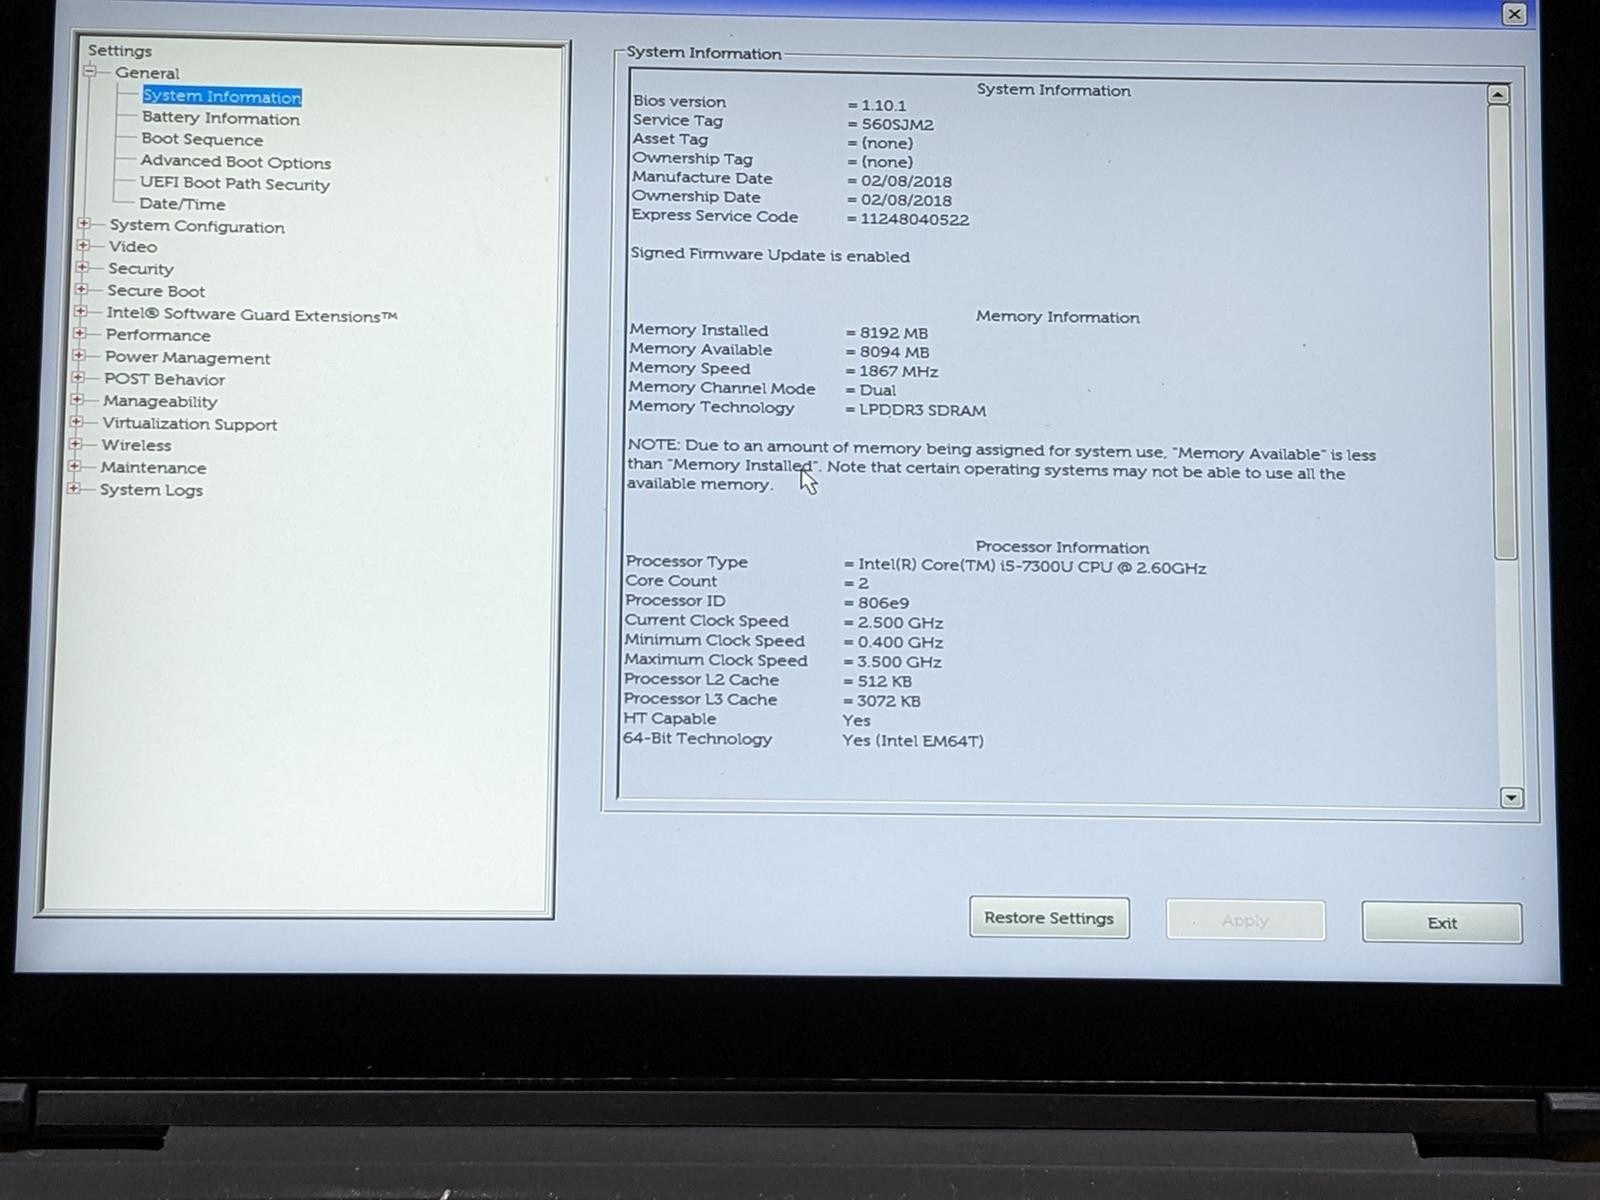Expand the Security settings node
The height and width of the screenshot is (1200, 1600).
coord(82,267)
